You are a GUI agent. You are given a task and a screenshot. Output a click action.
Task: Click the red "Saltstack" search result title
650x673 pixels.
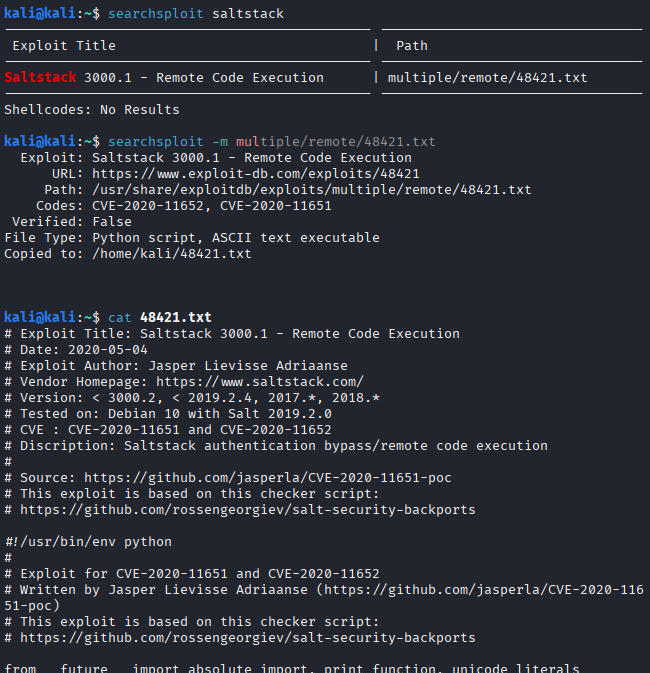38,78
